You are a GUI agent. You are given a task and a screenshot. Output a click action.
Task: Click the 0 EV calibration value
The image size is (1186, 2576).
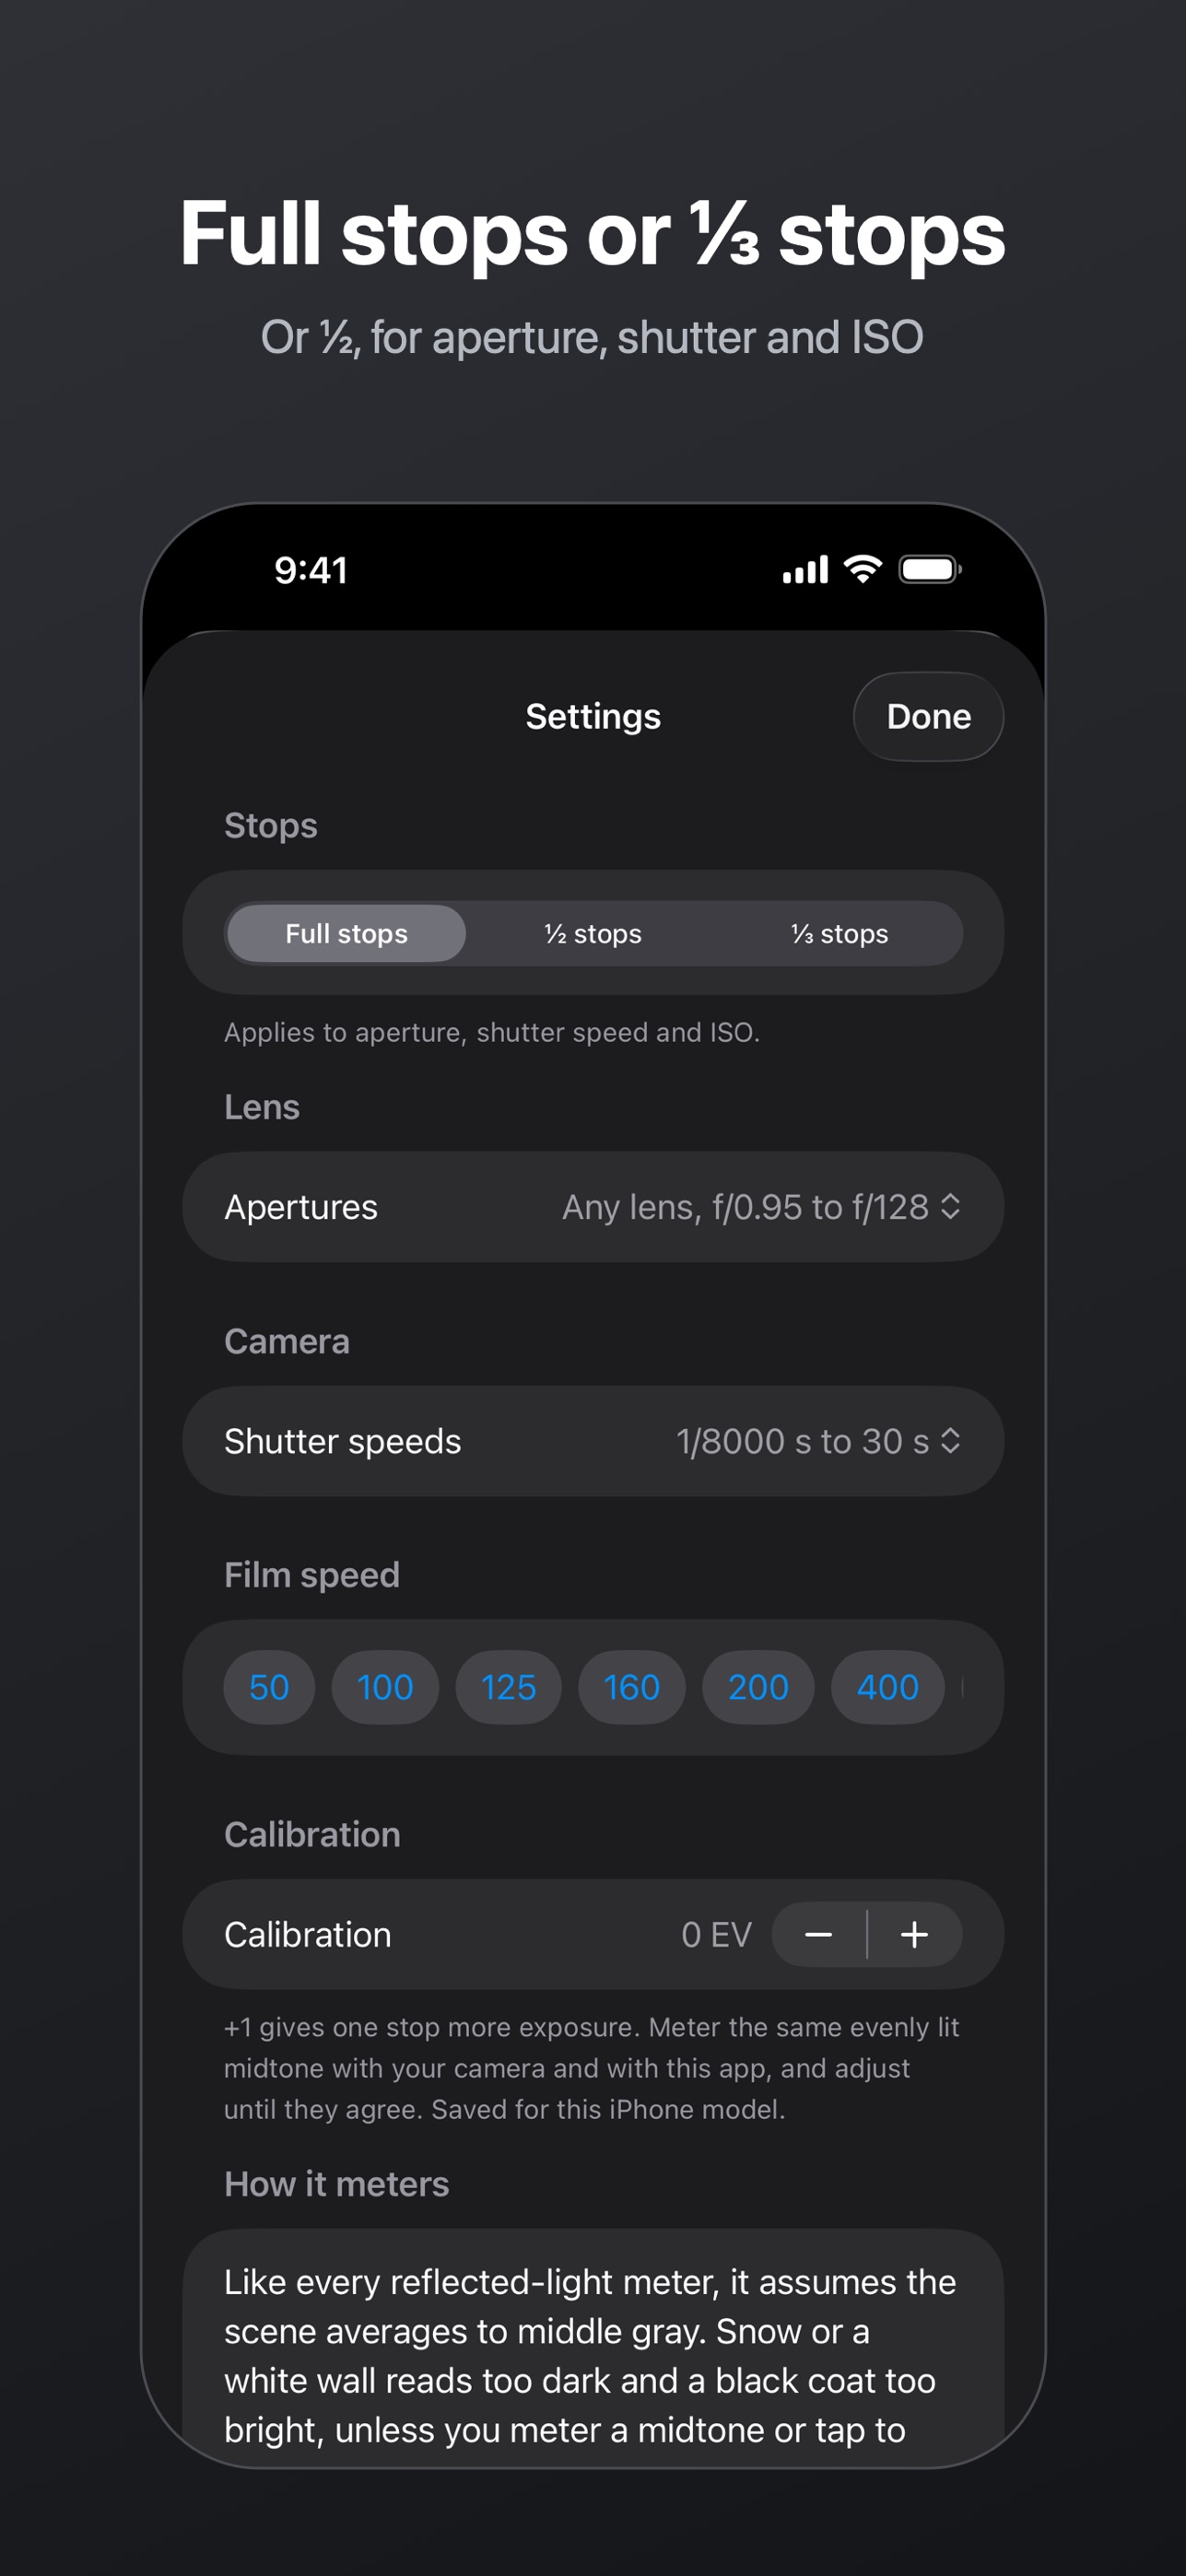pos(716,1934)
